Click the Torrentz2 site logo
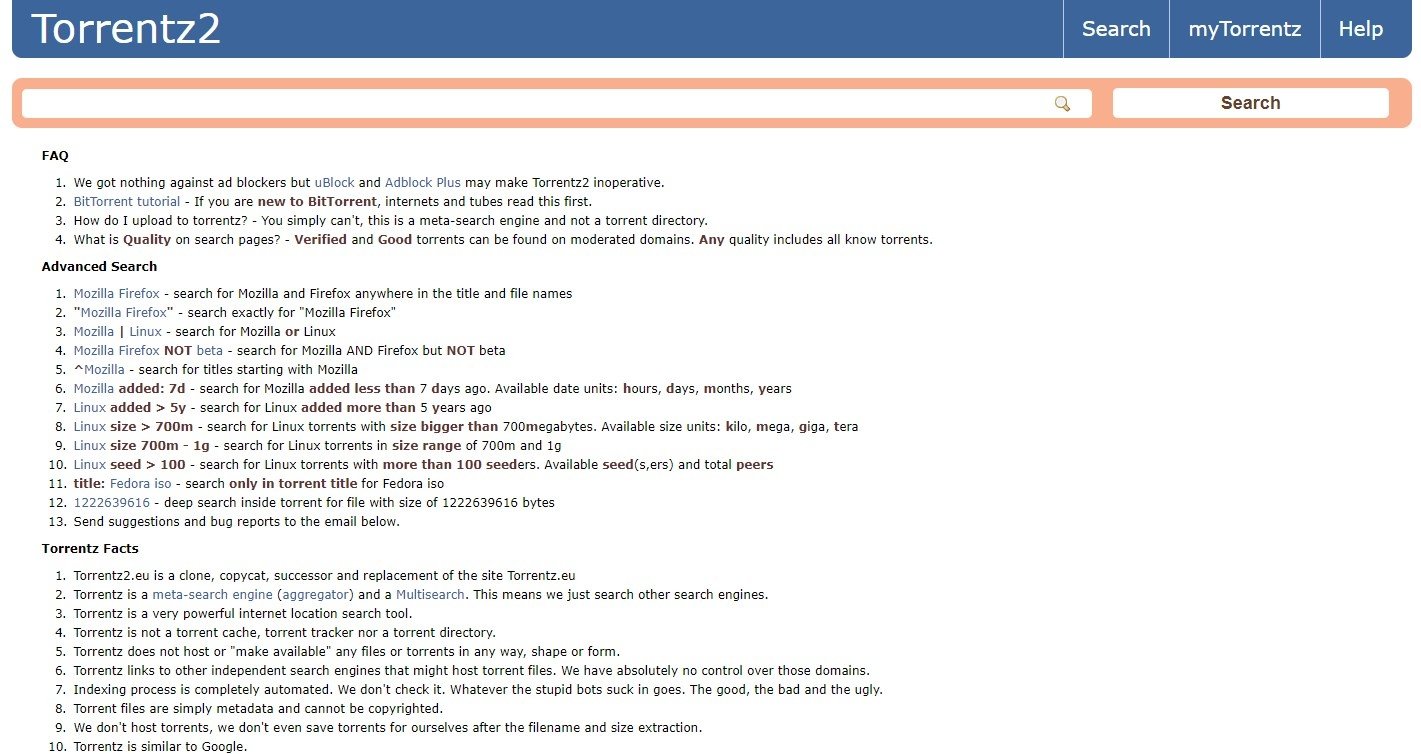This screenshot has width=1421, height=754. [x=126, y=28]
